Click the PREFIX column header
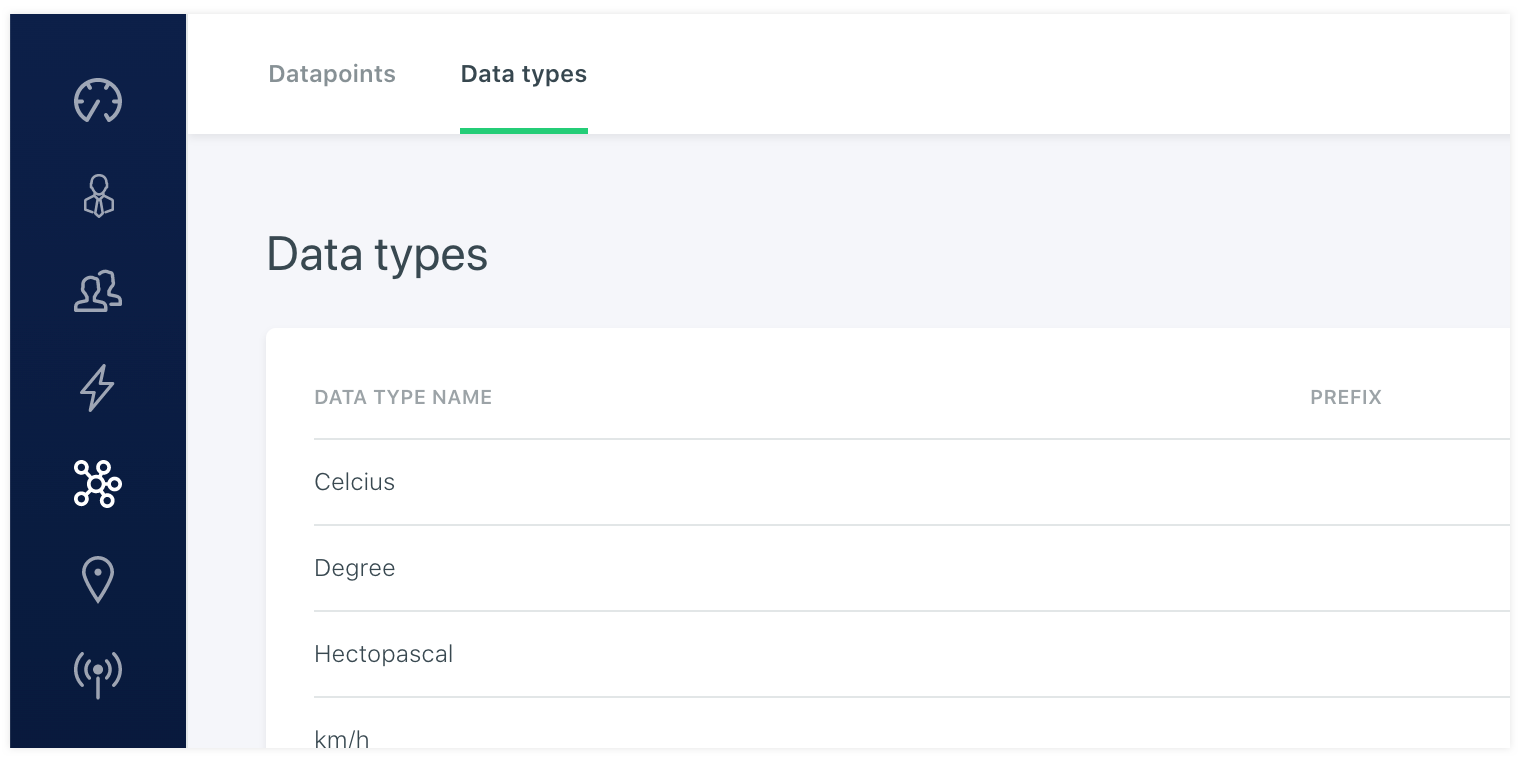1520x760 pixels. click(x=1345, y=397)
